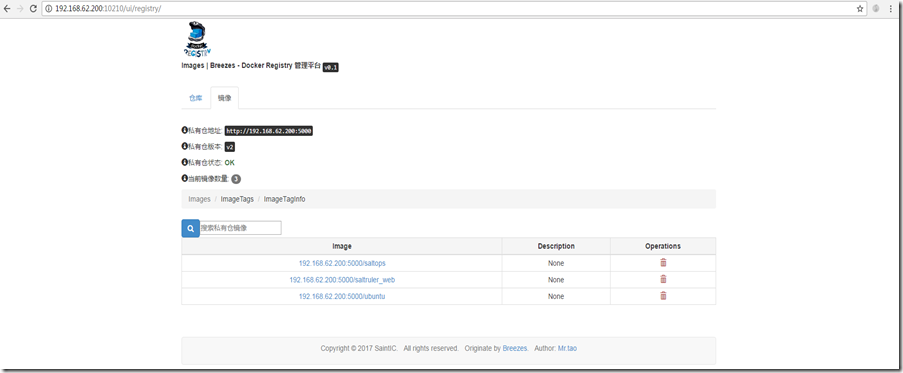The width and height of the screenshot is (903, 373).
Task: Click the browser back arrow
Action: click(x=7, y=9)
